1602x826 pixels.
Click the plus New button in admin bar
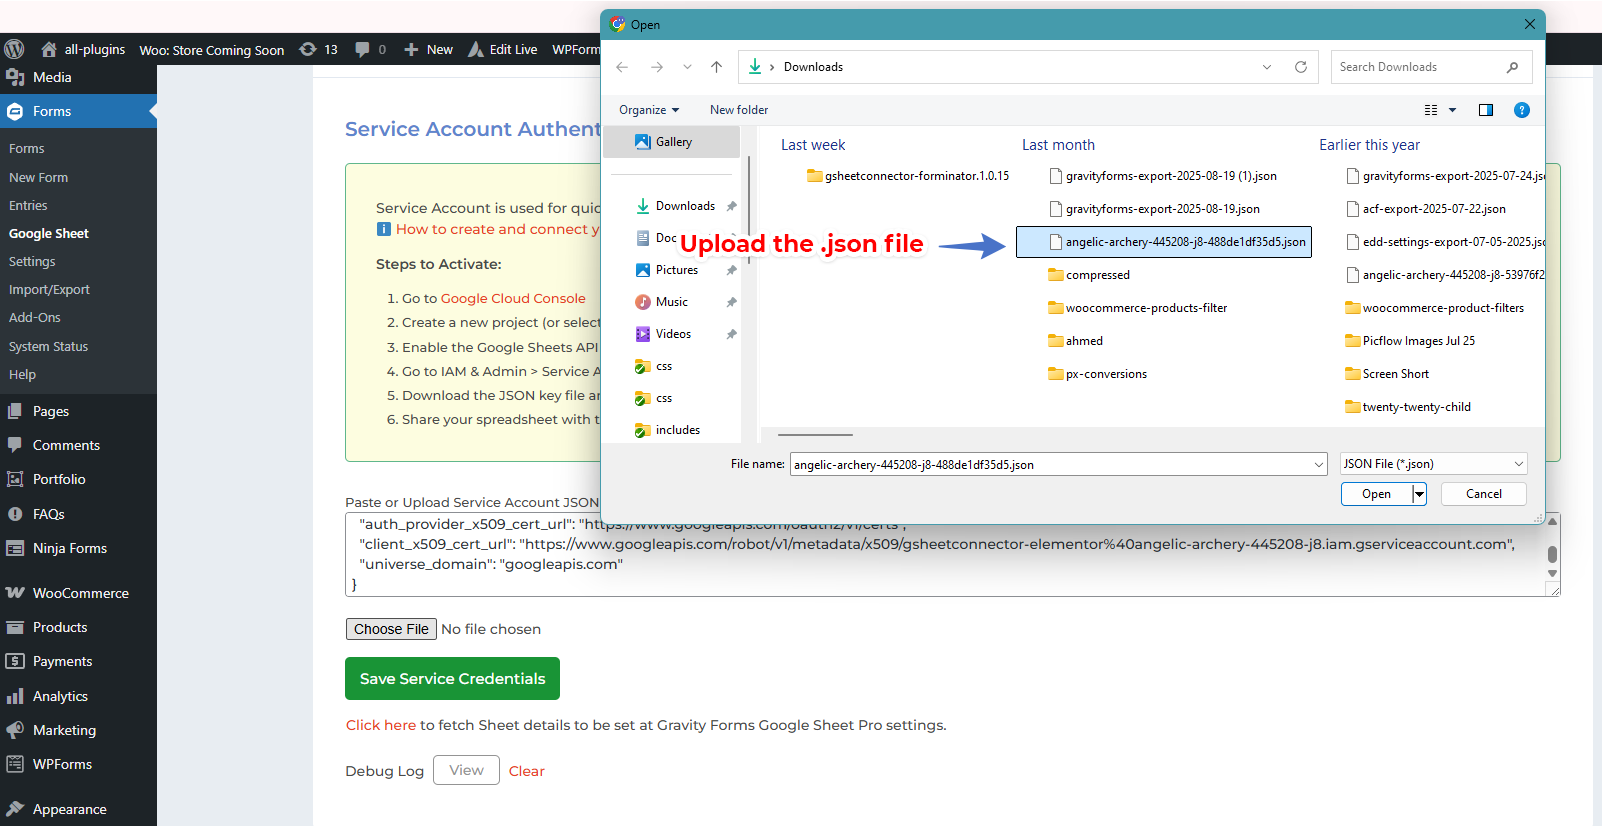428,49
